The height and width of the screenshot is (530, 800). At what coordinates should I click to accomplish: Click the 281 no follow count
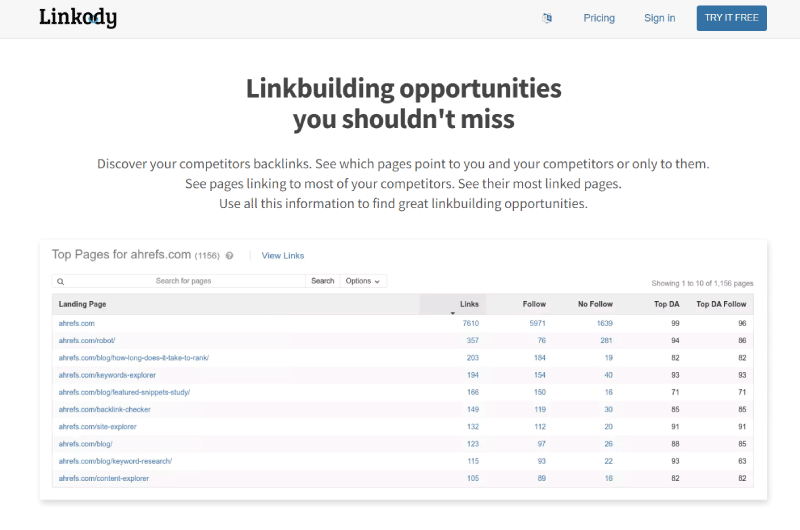(606, 340)
